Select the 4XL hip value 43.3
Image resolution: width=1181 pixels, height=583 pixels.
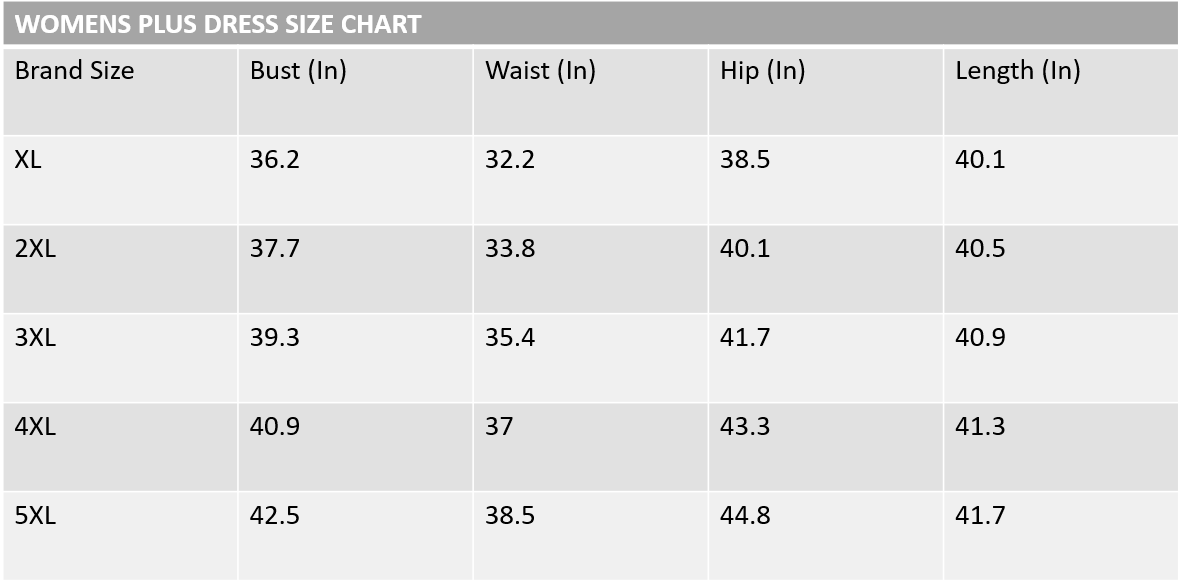coord(745,427)
